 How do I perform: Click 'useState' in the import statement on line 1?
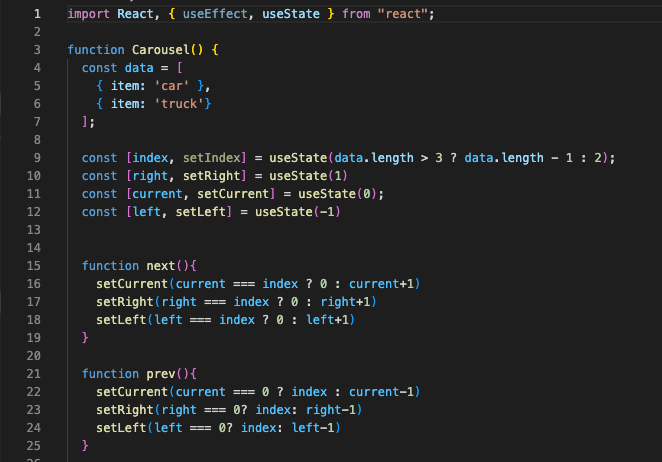click(x=291, y=14)
